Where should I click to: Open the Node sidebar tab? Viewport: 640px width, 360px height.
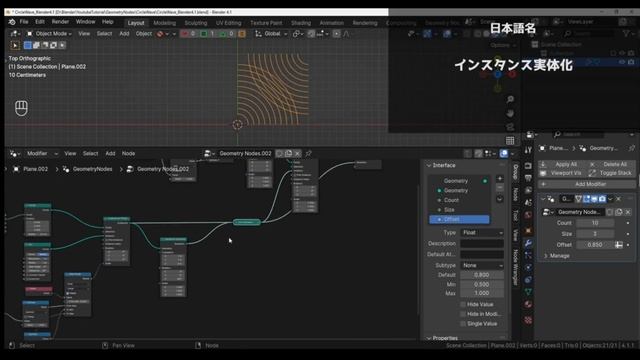516,195
